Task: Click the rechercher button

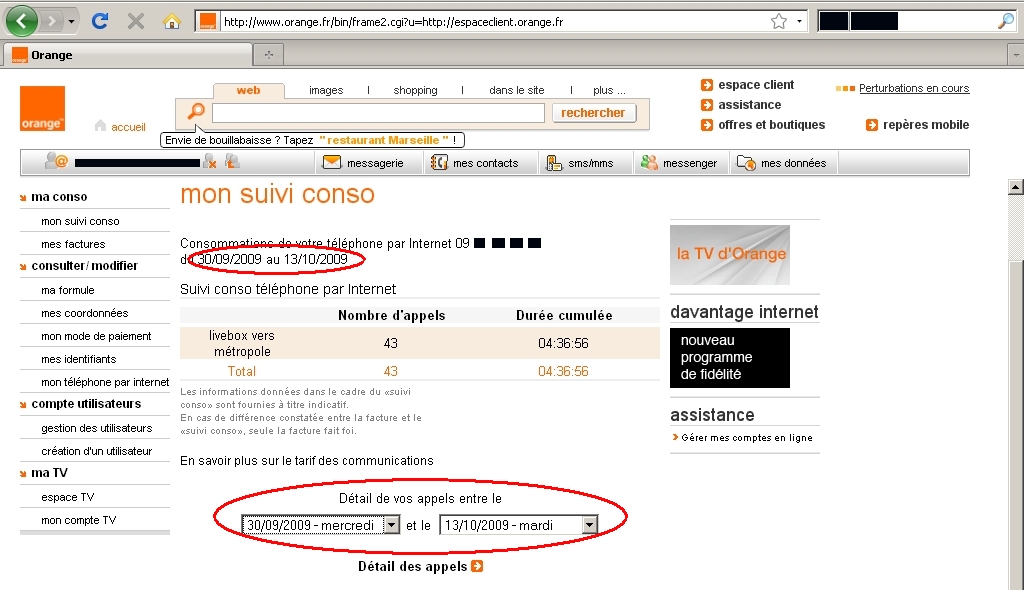Action: coord(593,113)
